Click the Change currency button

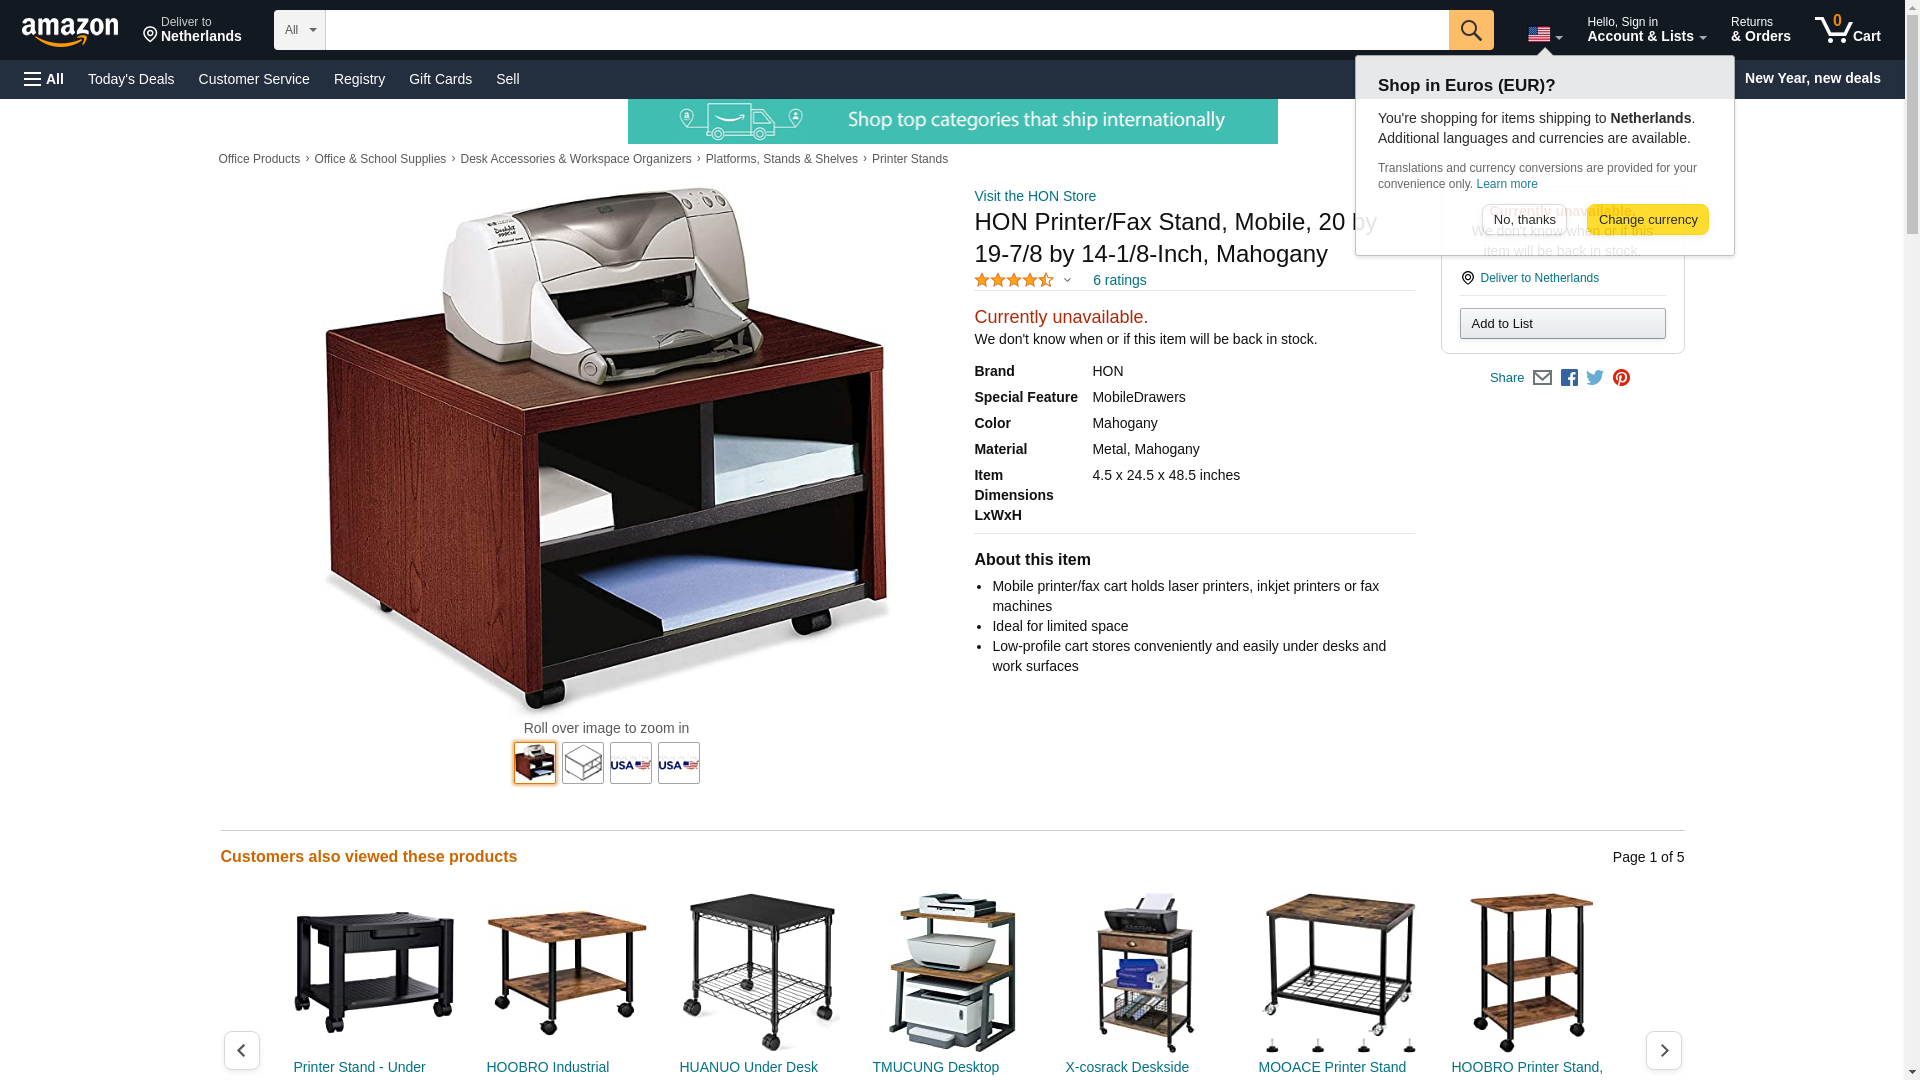(1647, 220)
